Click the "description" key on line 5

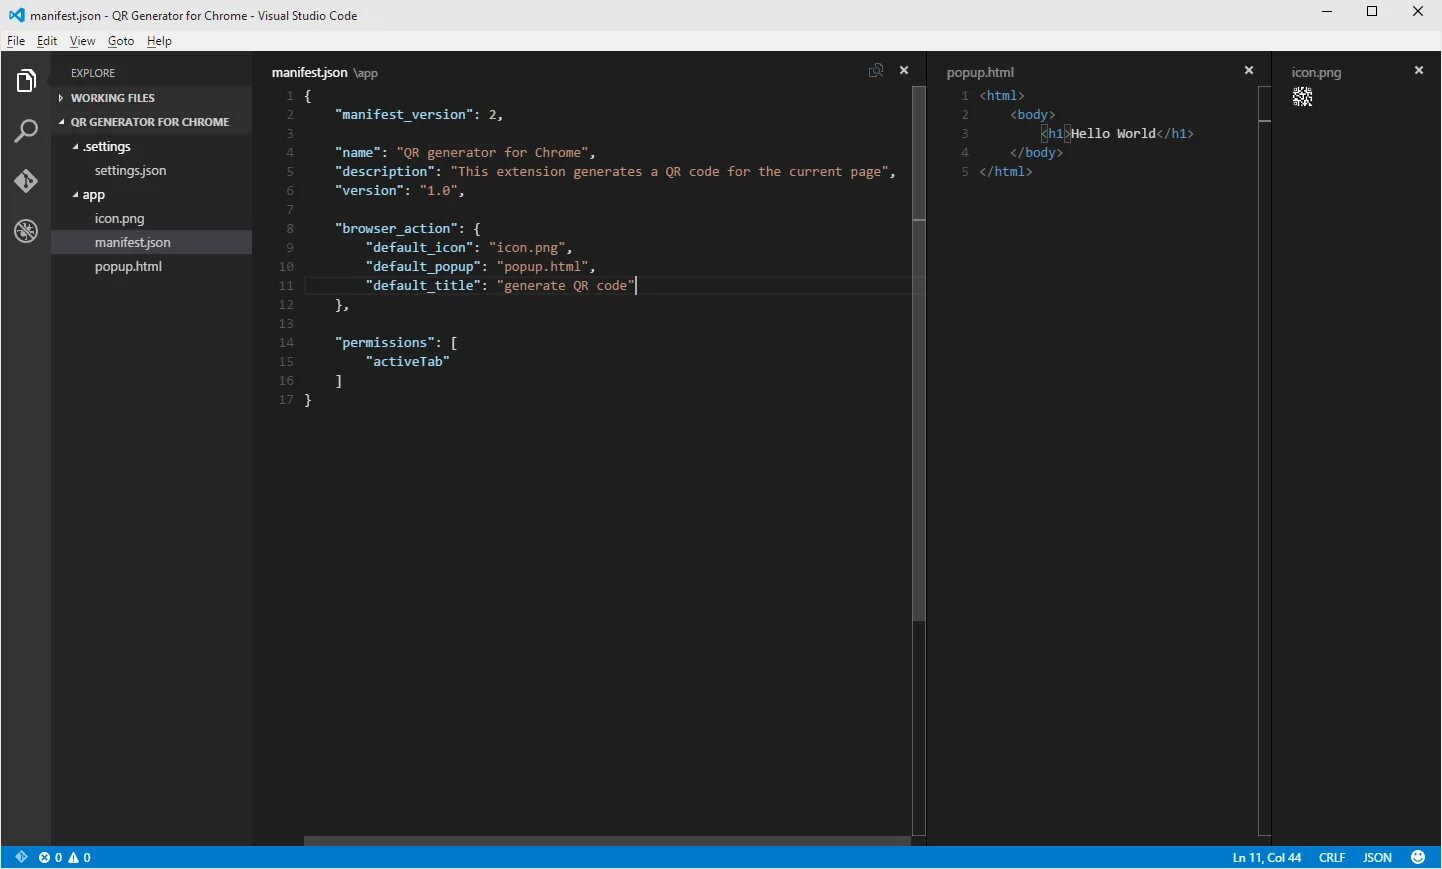click(x=385, y=172)
